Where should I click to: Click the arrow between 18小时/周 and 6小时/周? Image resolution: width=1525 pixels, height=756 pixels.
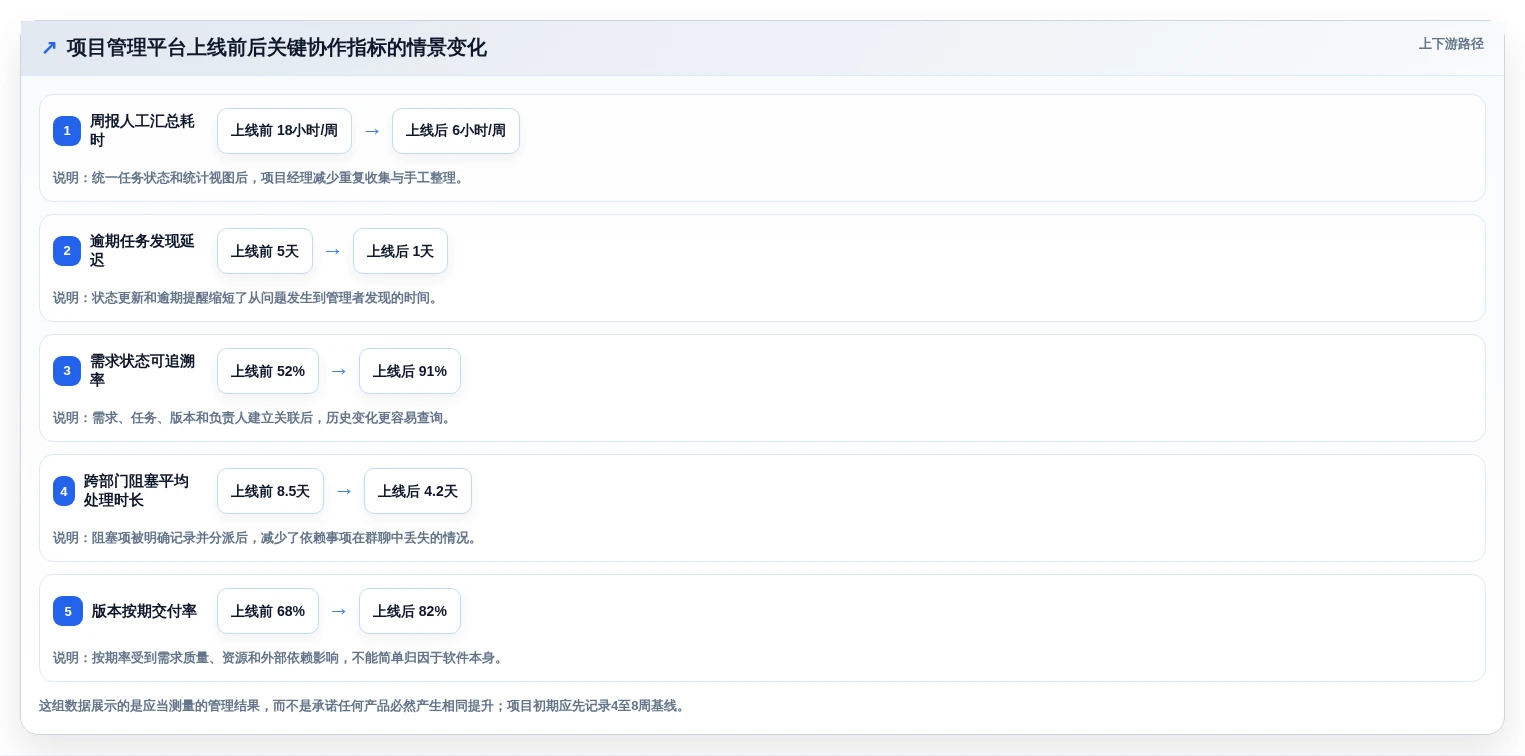tap(372, 131)
